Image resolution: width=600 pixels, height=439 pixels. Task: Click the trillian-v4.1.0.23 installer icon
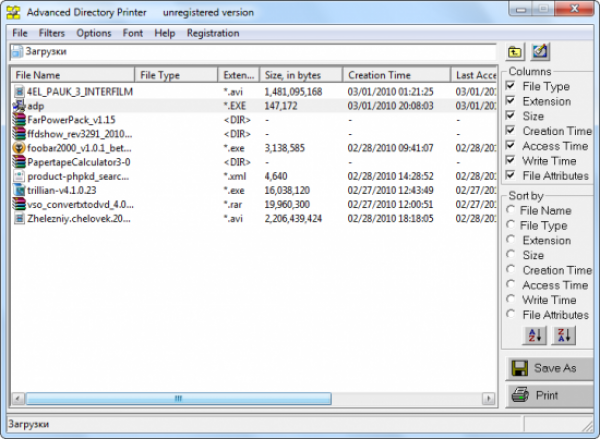click(x=19, y=190)
